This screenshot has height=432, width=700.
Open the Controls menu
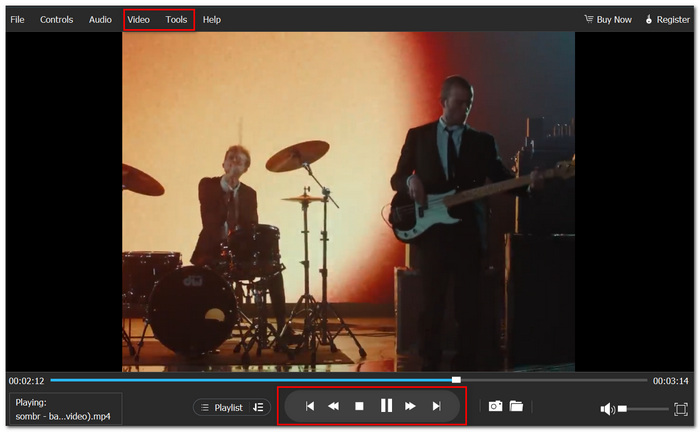tap(57, 20)
